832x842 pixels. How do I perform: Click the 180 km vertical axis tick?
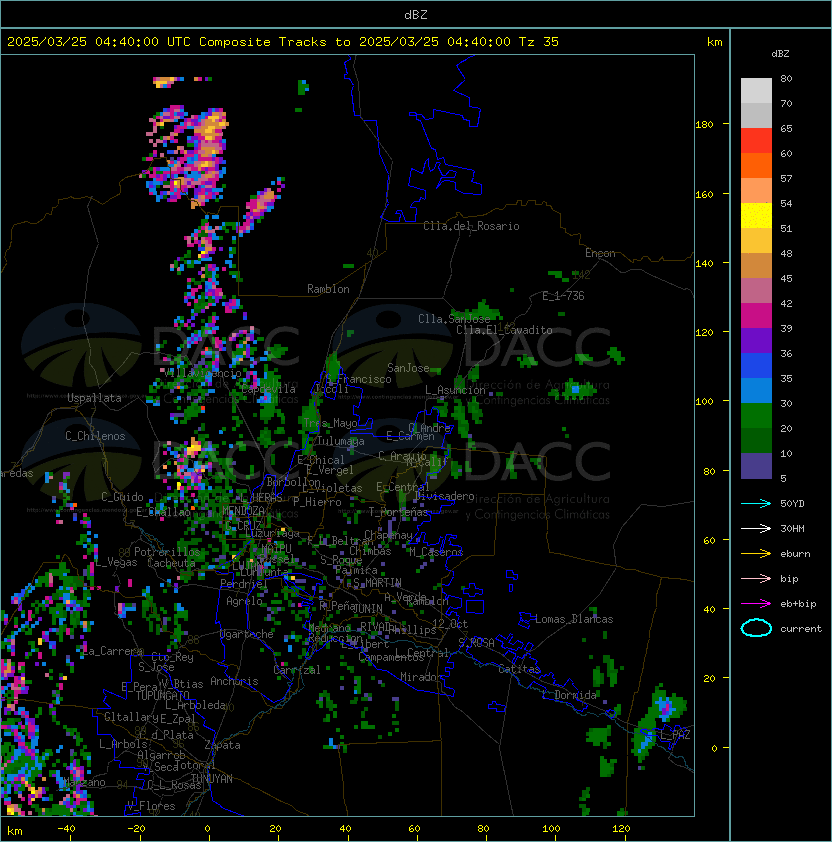pyautogui.click(x=704, y=125)
